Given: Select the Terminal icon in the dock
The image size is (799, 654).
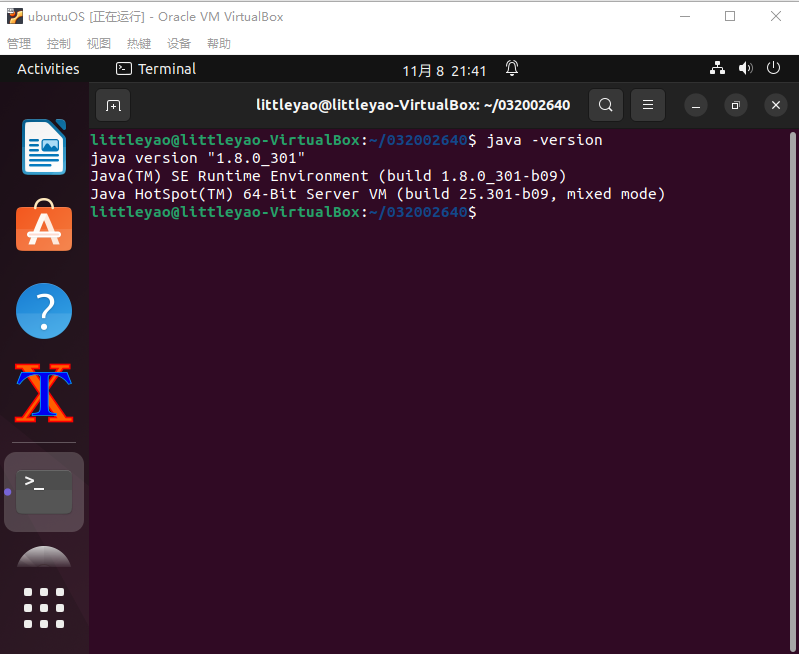Looking at the screenshot, I should pos(44,492).
